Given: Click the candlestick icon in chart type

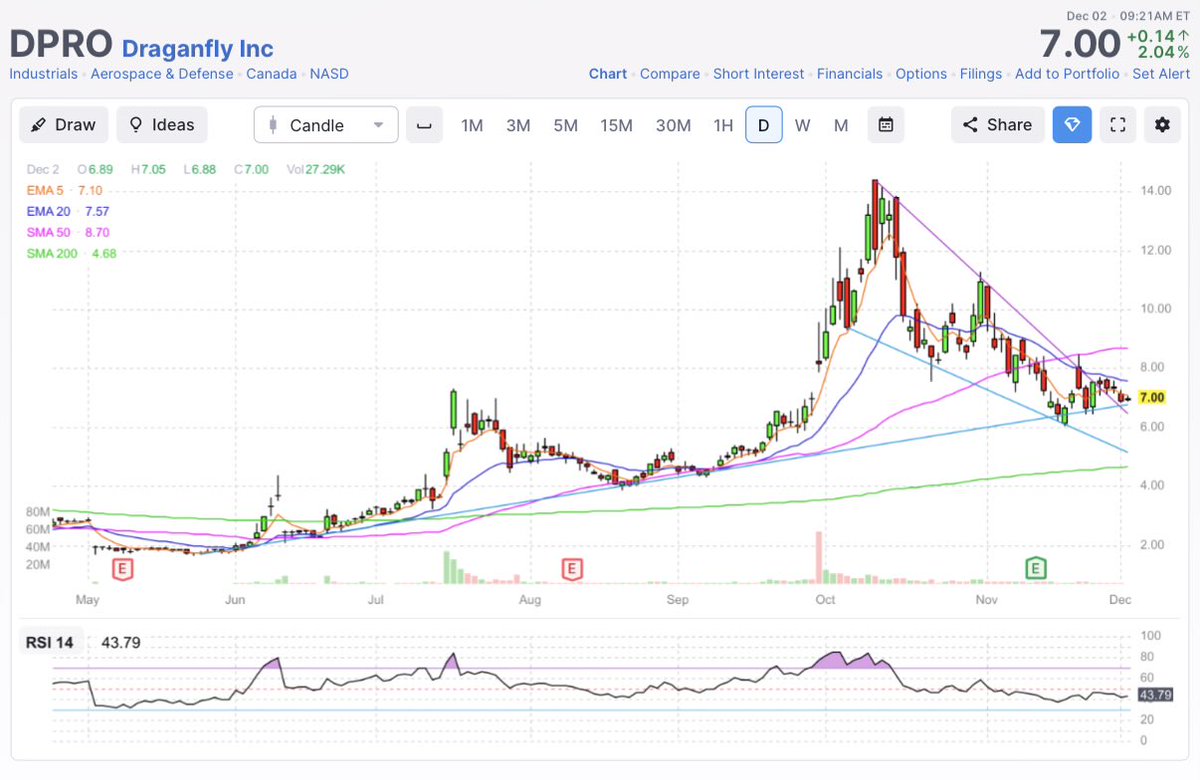Looking at the screenshot, I should click(x=272, y=125).
